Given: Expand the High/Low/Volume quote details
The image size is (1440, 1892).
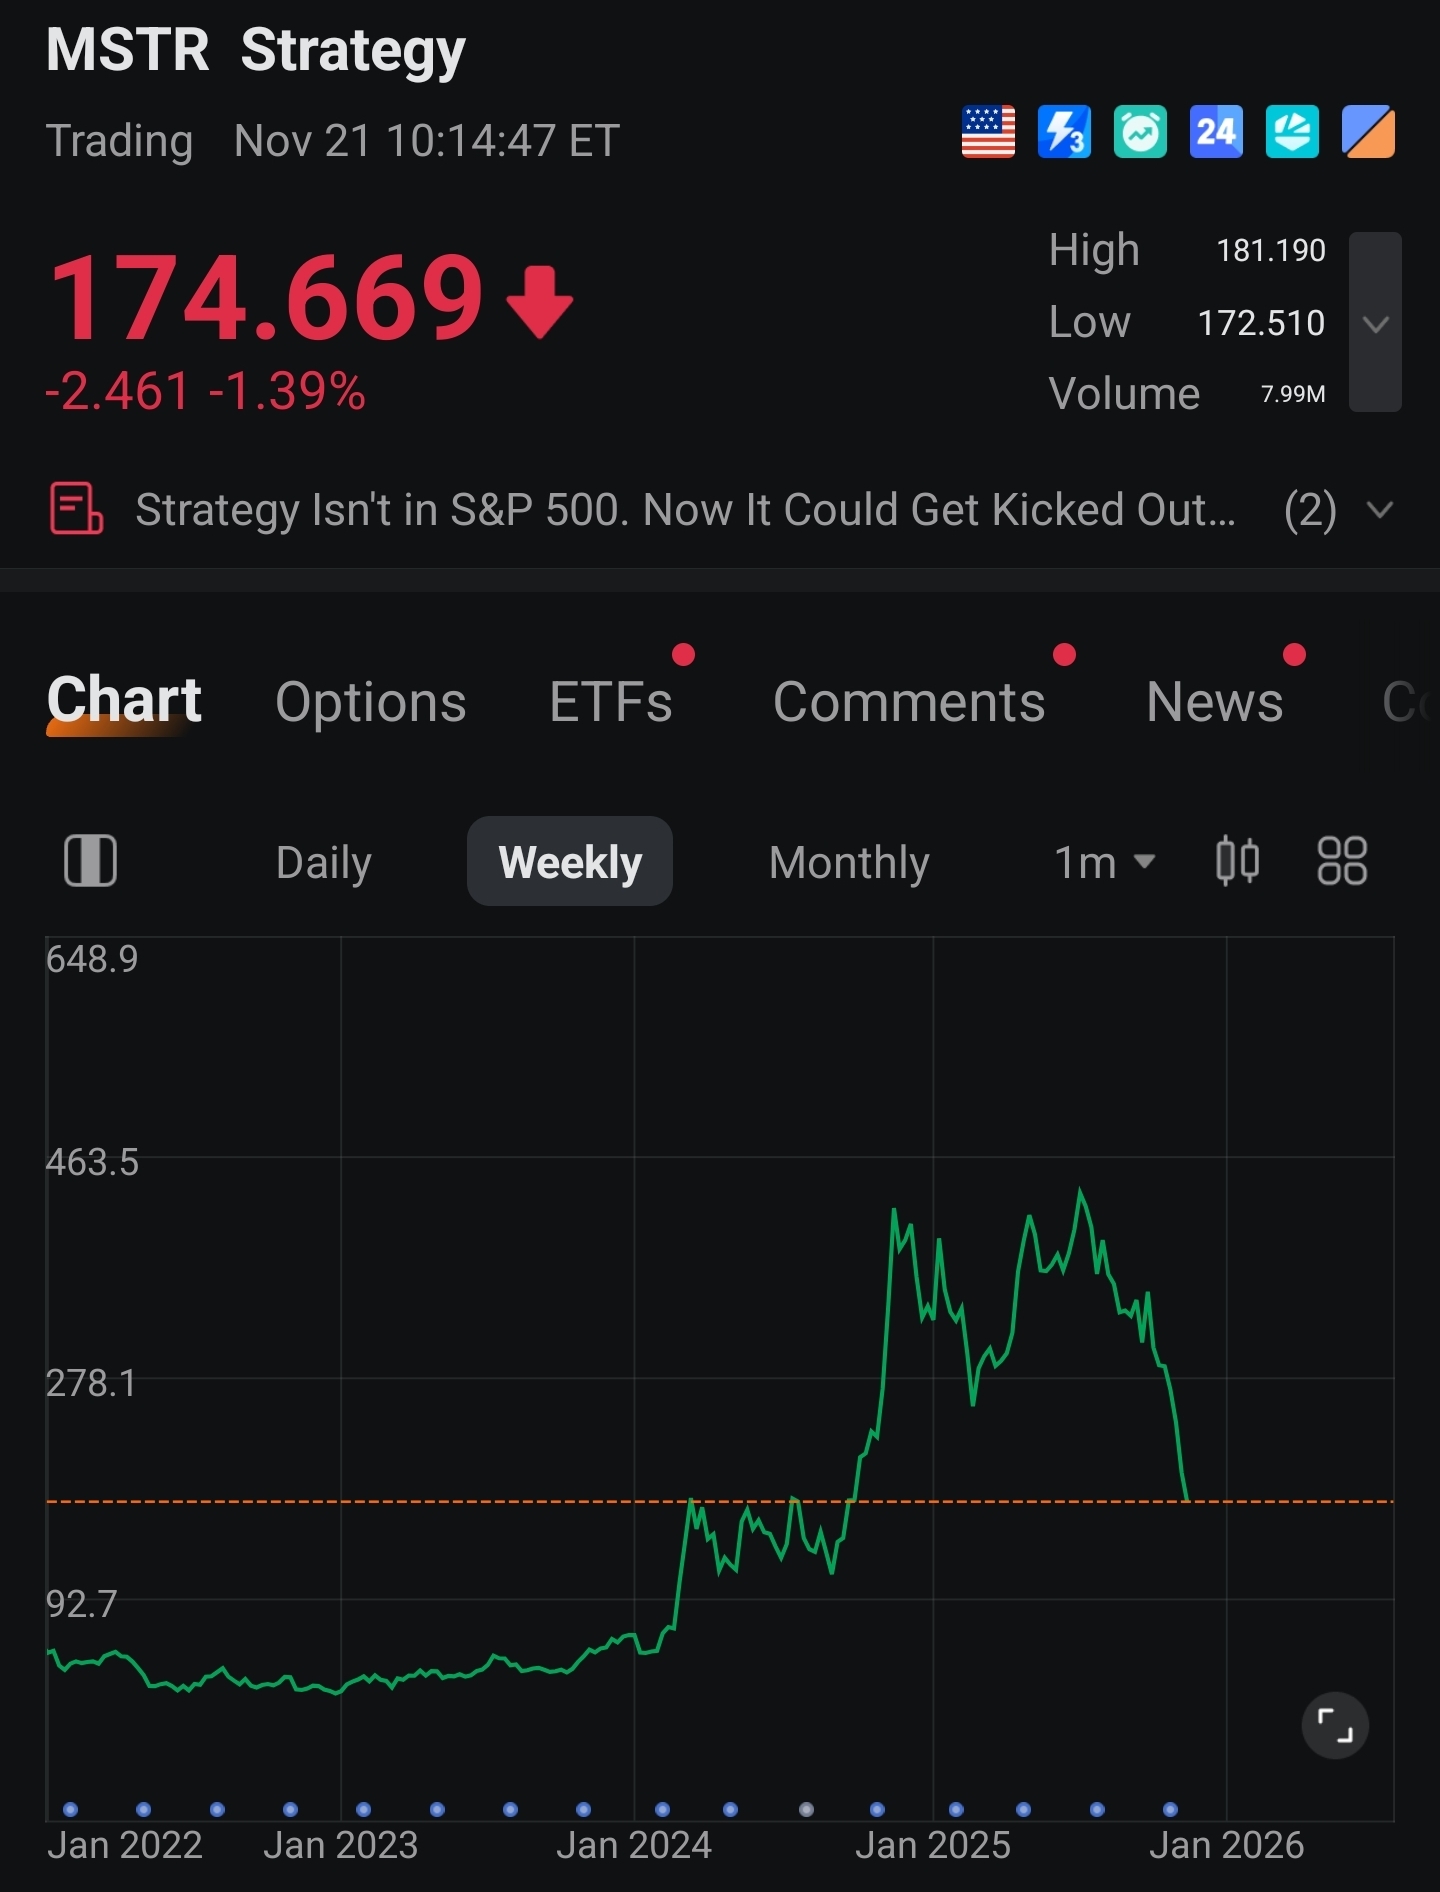Looking at the screenshot, I should pos(1375,322).
